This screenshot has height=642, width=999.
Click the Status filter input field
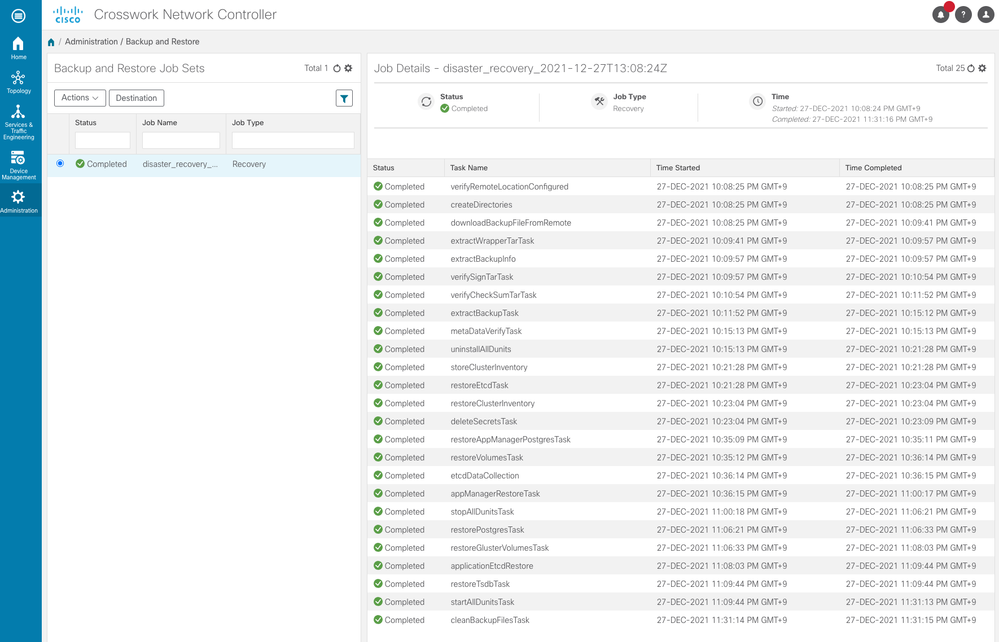103,140
